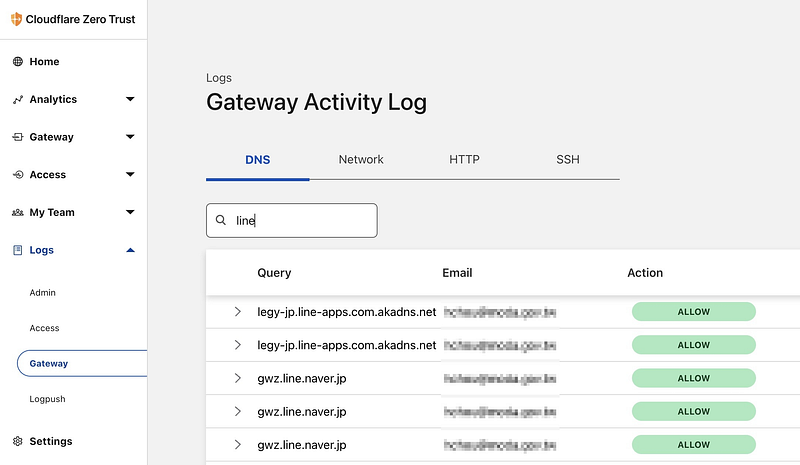This screenshot has width=800, height=465.
Task: Focus the search field containing line
Action: point(292,221)
